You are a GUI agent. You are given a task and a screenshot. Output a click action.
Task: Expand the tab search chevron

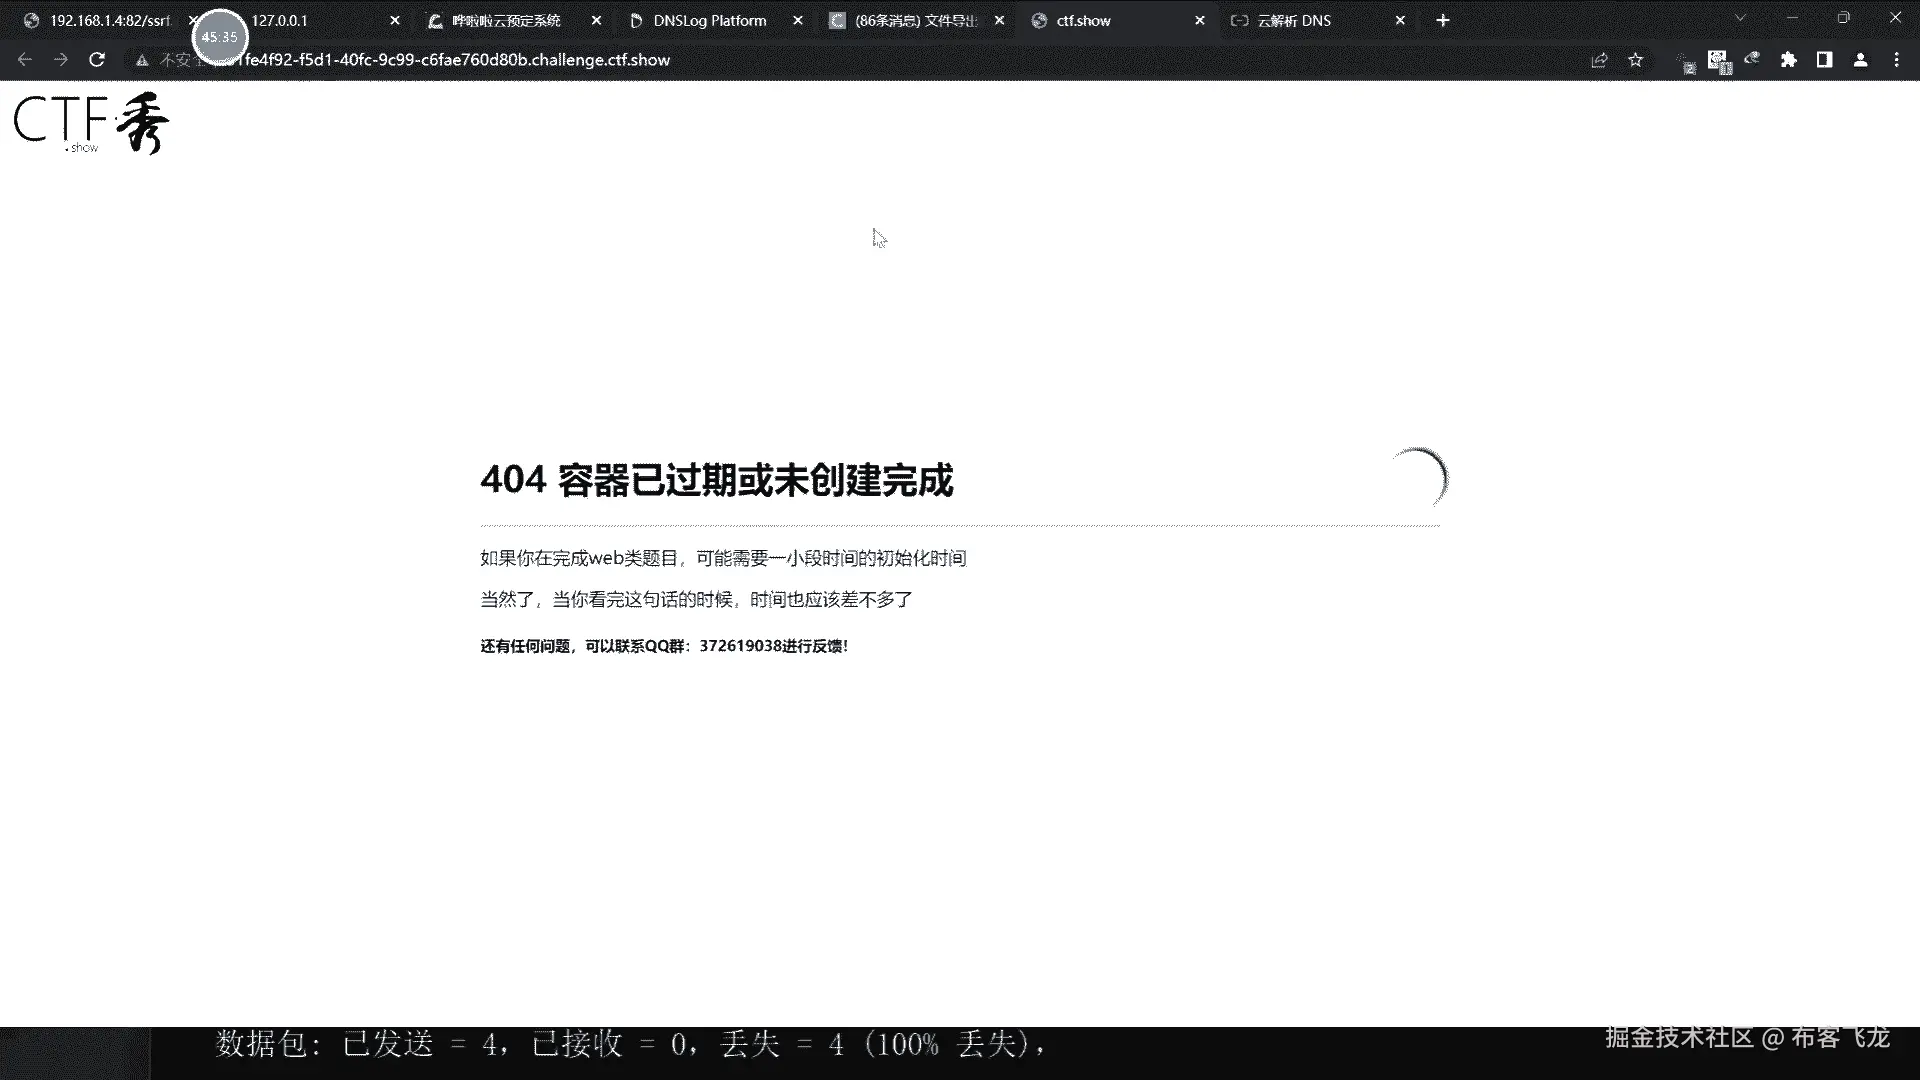pyautogui.click(x=1740, y=18)
